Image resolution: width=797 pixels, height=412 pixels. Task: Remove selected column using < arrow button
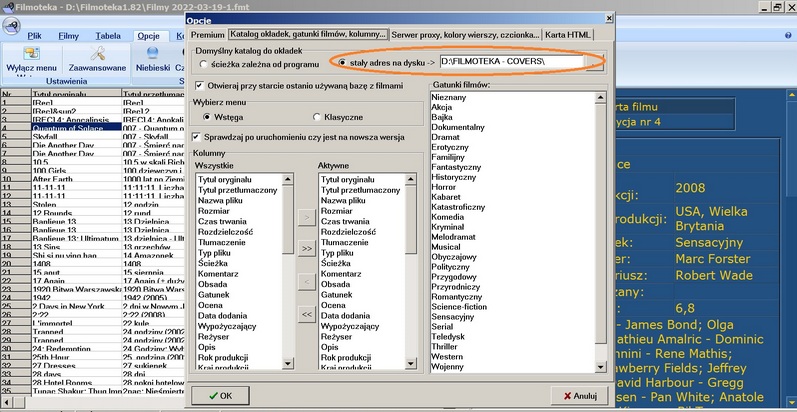tap(306, 283)
